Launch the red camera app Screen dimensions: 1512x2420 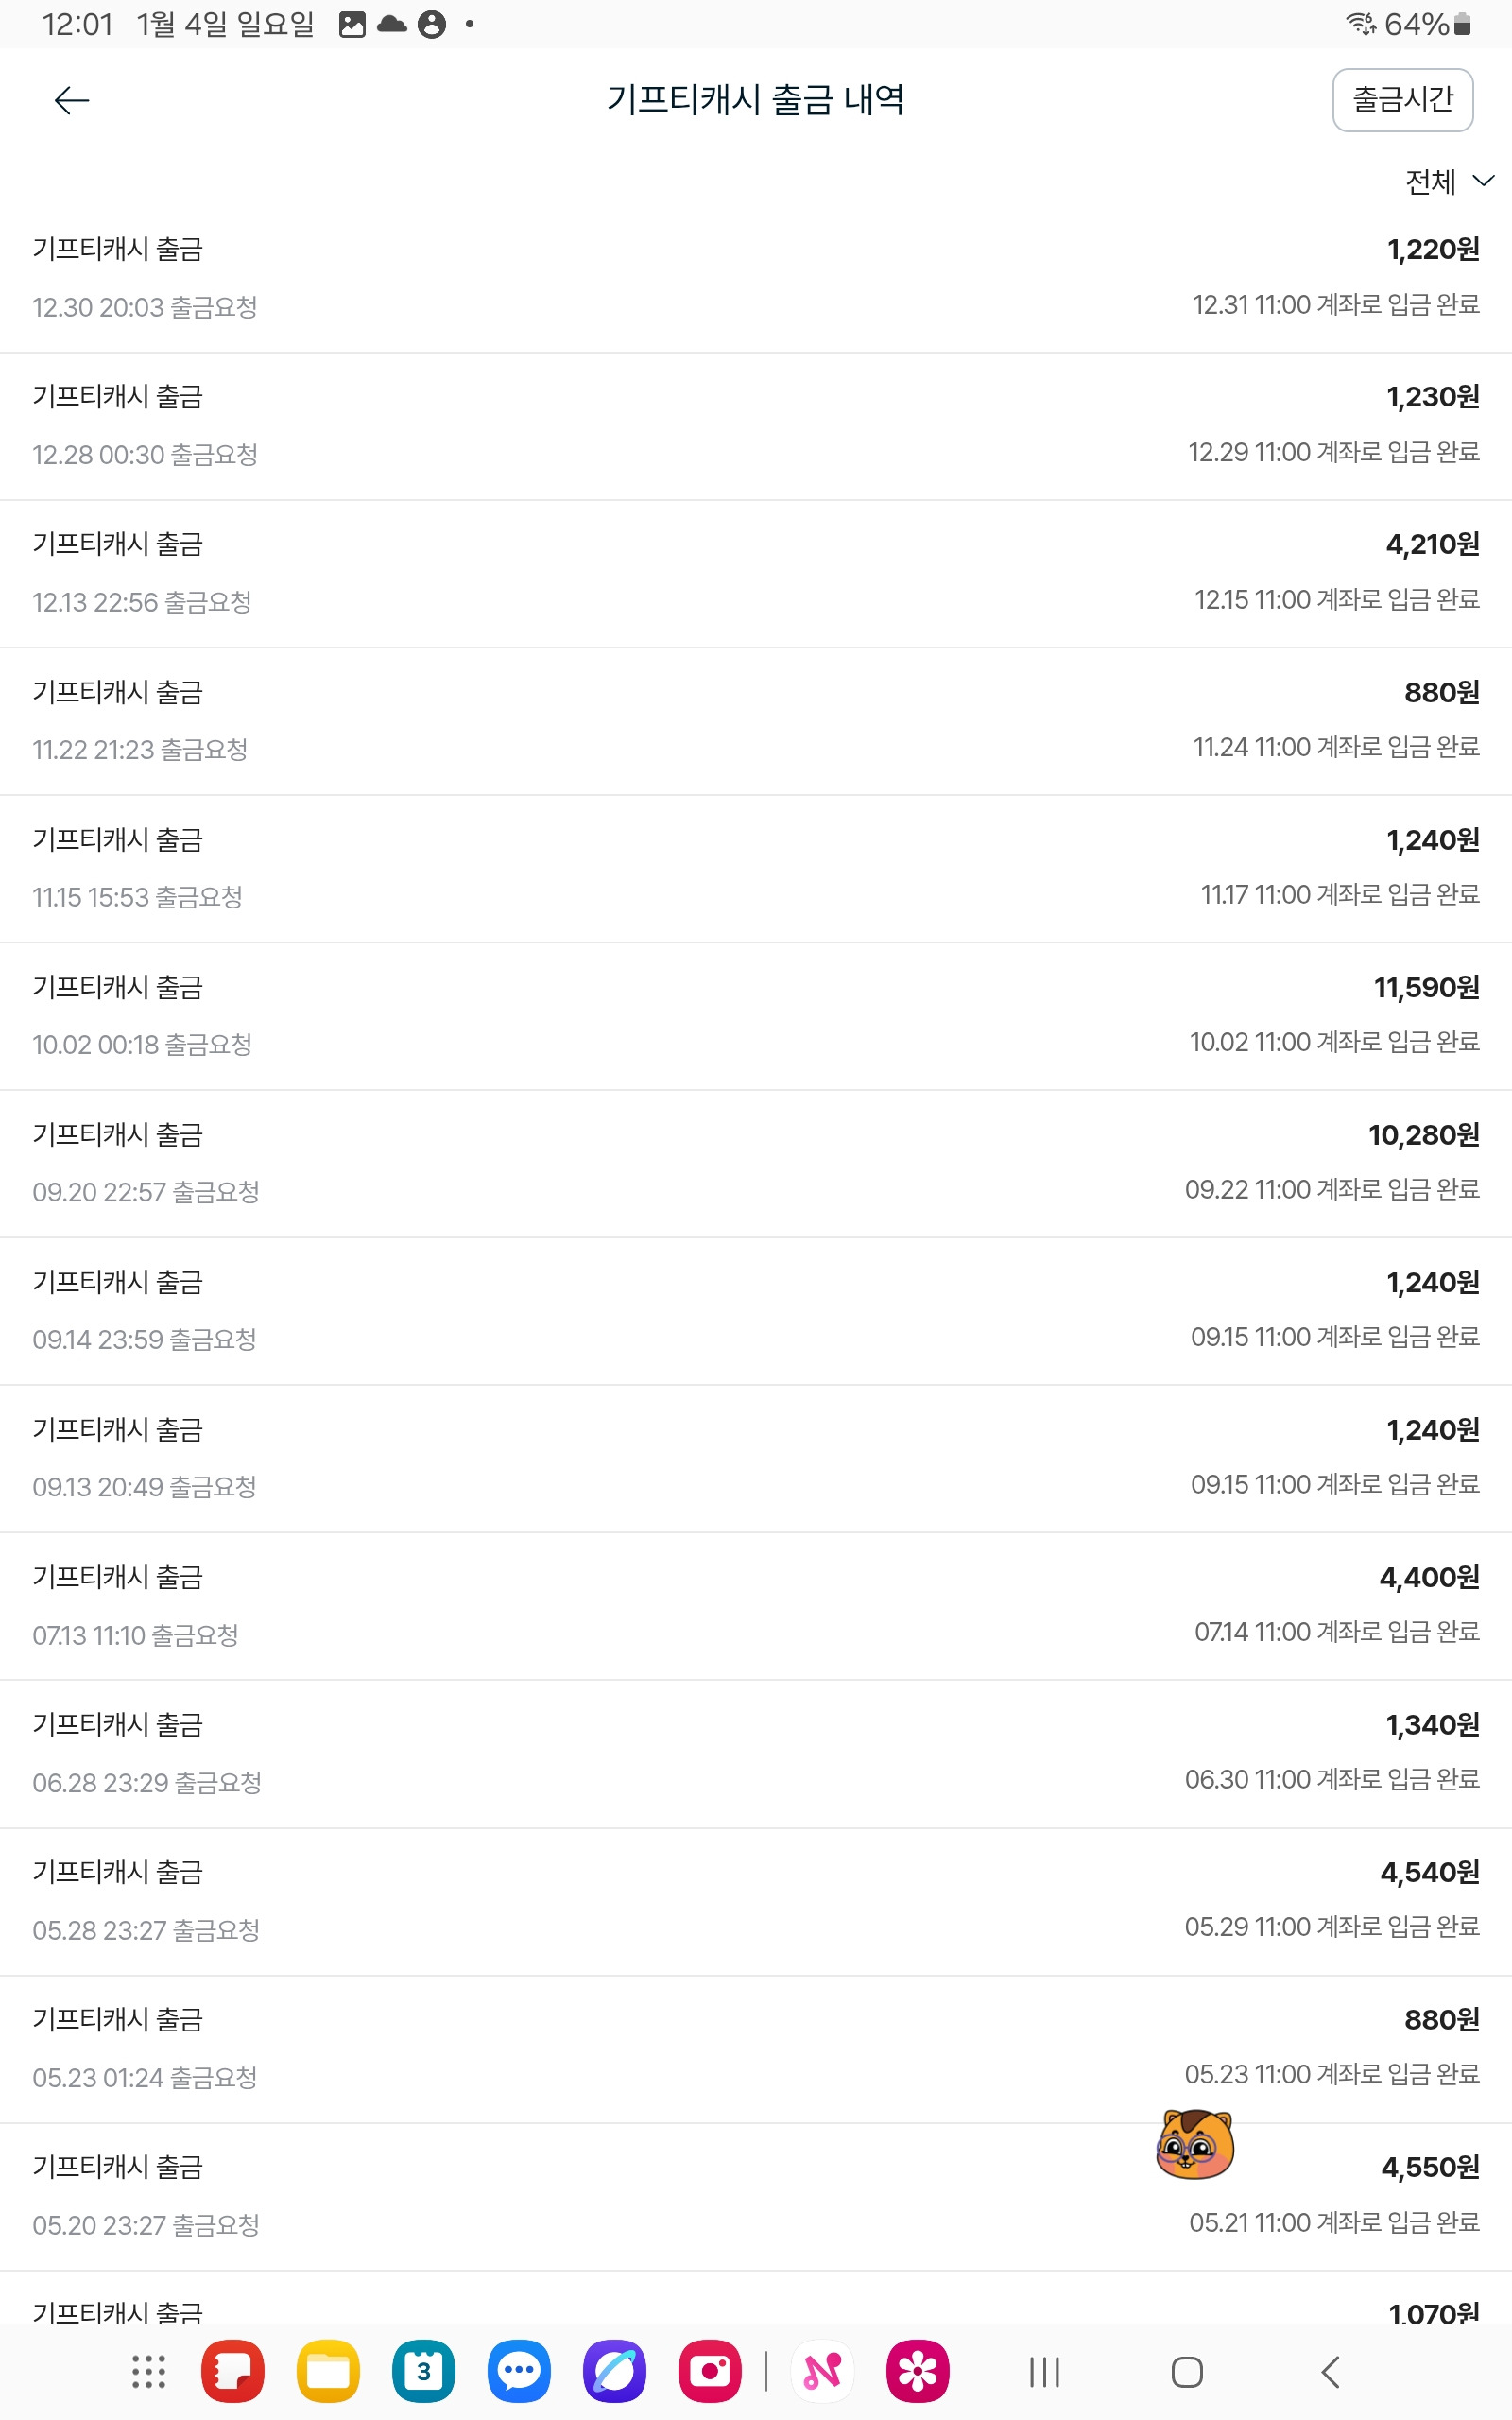710,2370
